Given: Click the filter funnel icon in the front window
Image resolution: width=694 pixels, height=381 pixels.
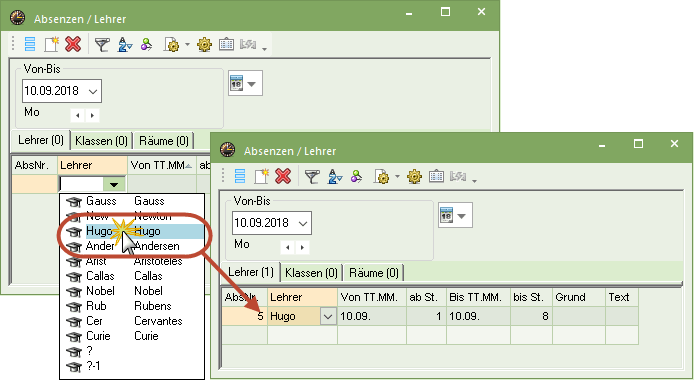Looking at the screenshot, I should (312, 177).
